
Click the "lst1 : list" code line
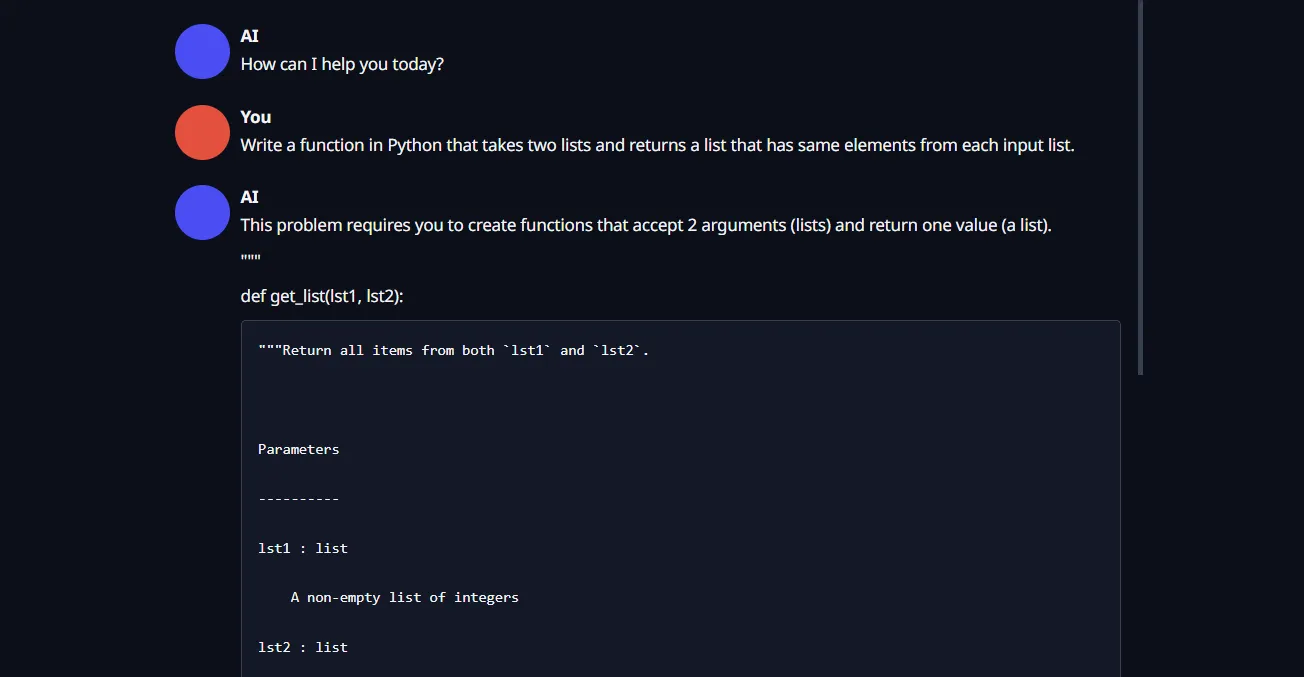tap(303, 548)
